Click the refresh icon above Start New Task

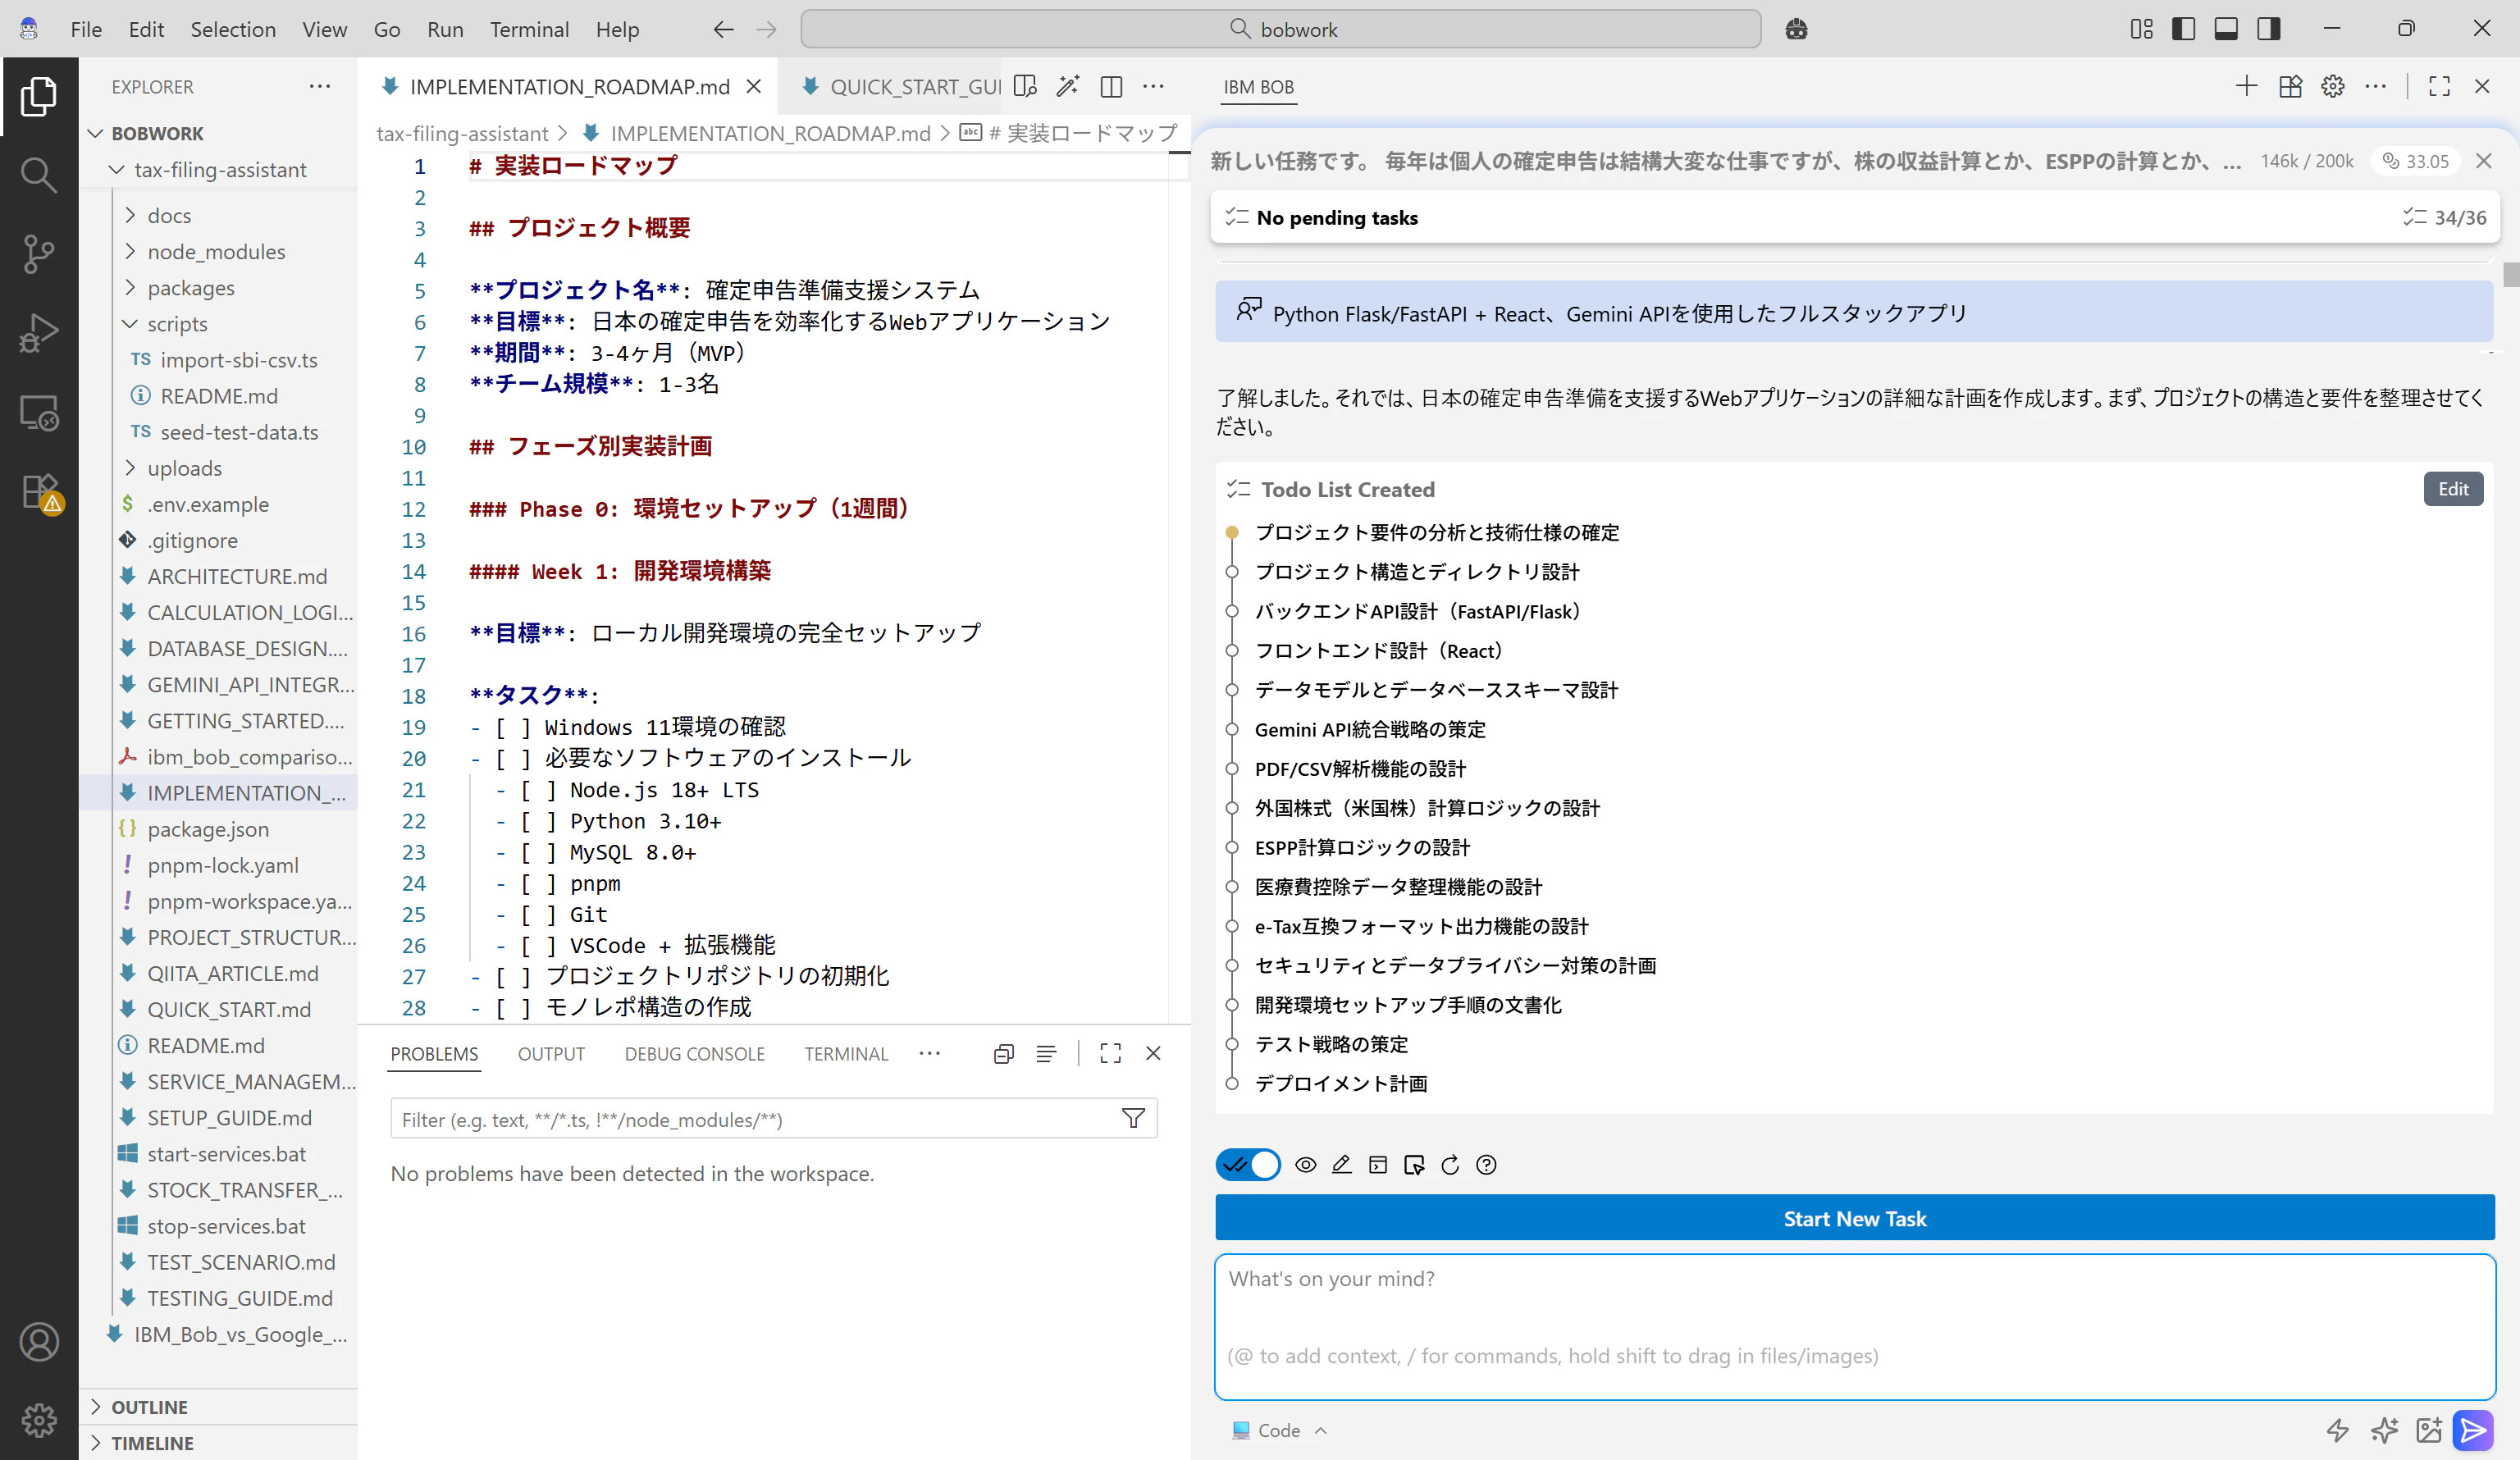point(1450,1164)
